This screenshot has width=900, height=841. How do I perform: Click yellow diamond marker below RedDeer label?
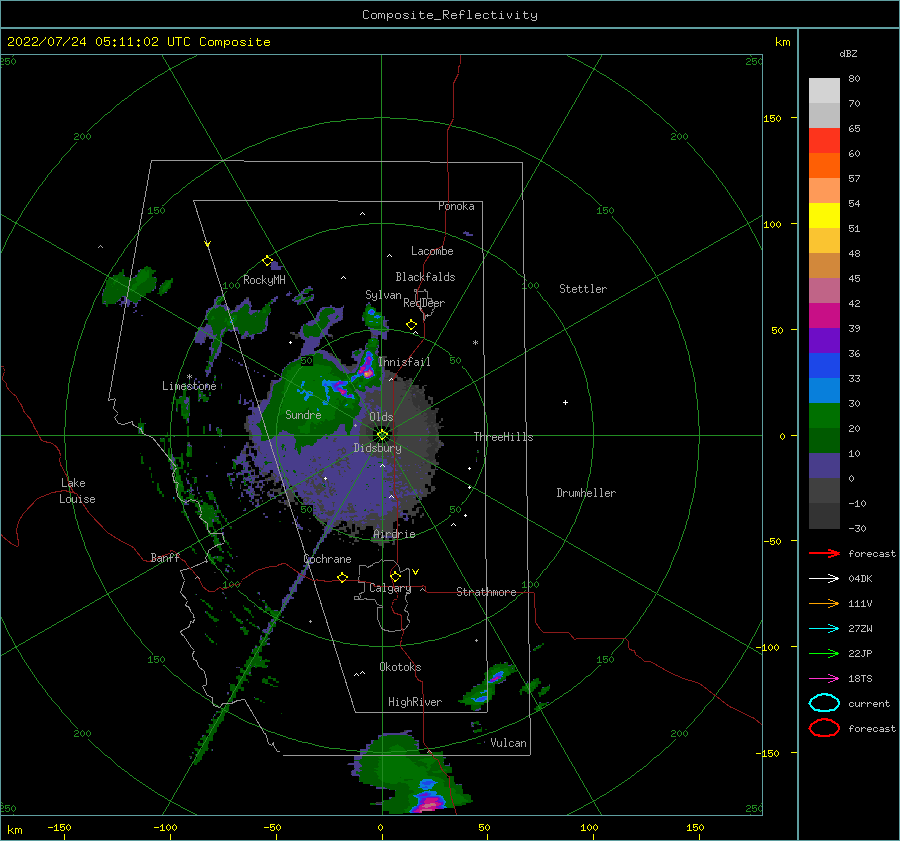[411, 325]
